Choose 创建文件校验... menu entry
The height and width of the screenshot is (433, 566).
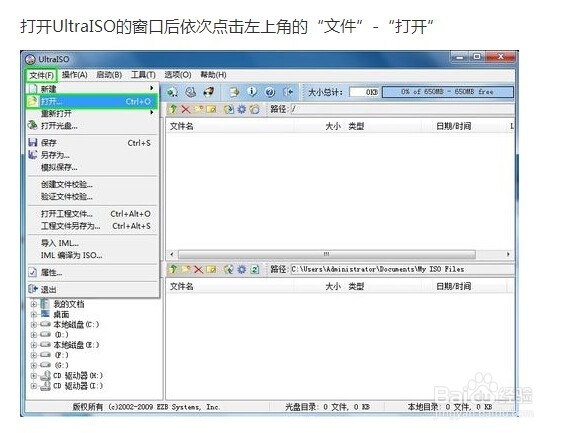(x=92, y=184)
